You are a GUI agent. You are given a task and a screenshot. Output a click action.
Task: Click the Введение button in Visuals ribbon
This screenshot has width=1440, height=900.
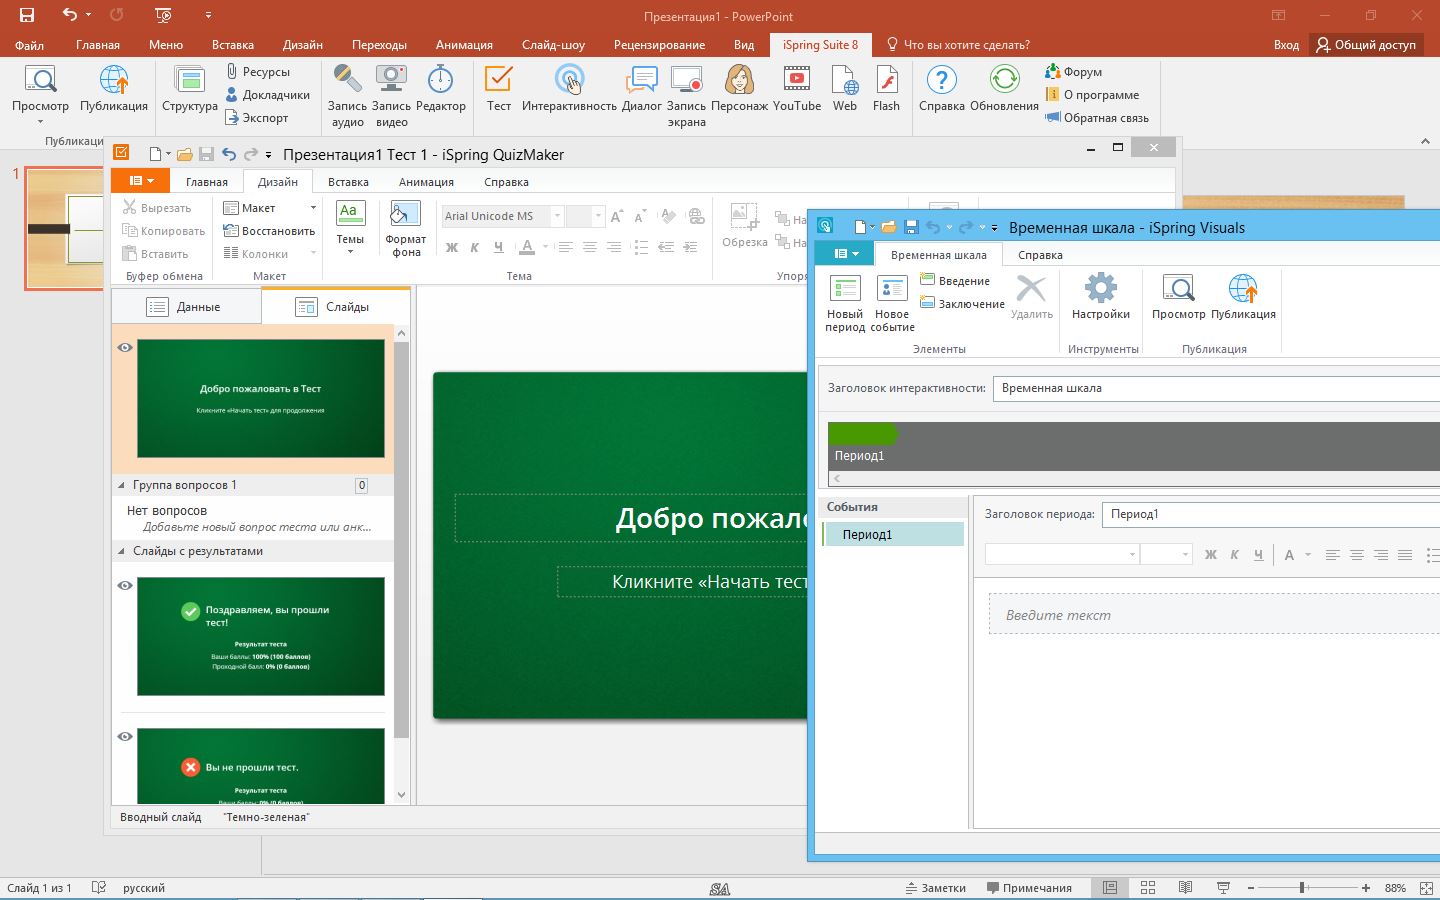pyautogui.click(x=955, y=281)
